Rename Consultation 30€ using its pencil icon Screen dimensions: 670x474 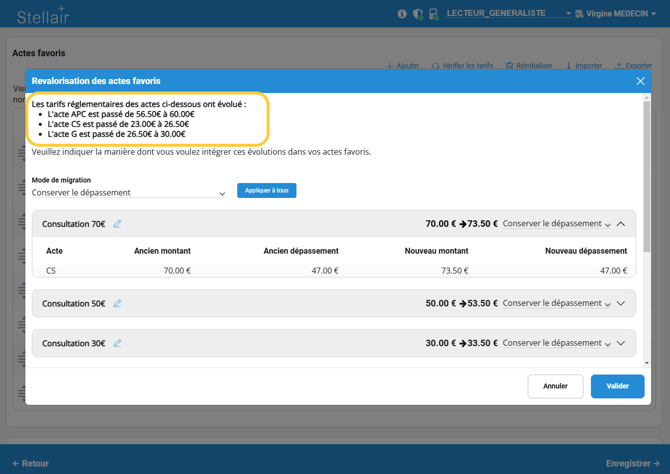point(117,343)
